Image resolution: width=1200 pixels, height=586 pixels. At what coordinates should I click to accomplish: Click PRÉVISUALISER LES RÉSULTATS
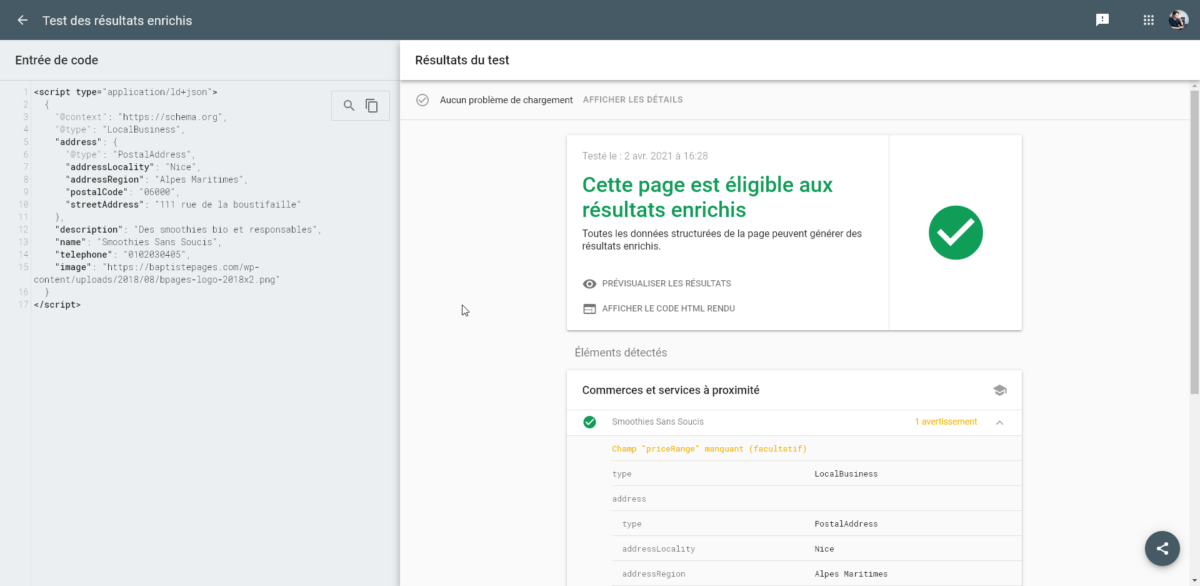coord(666,284)
